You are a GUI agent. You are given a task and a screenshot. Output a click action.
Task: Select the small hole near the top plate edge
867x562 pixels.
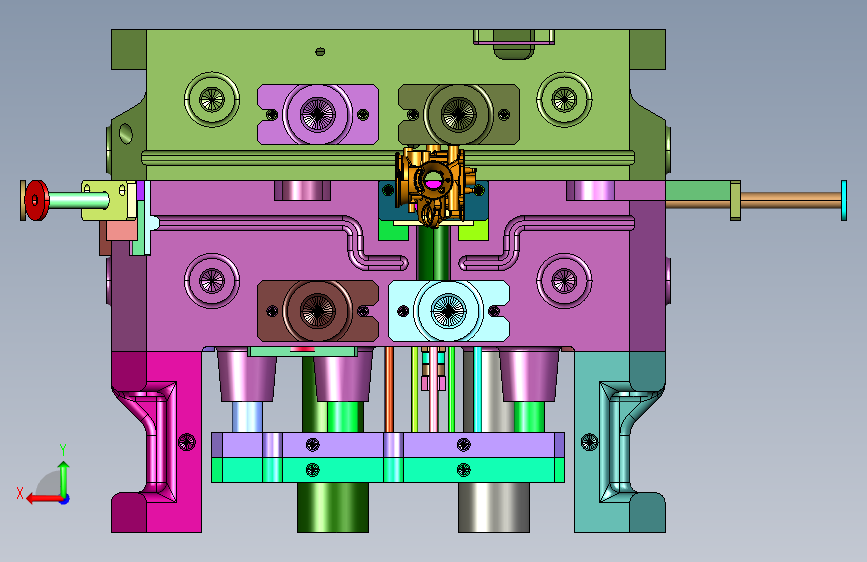click(320, 51)
